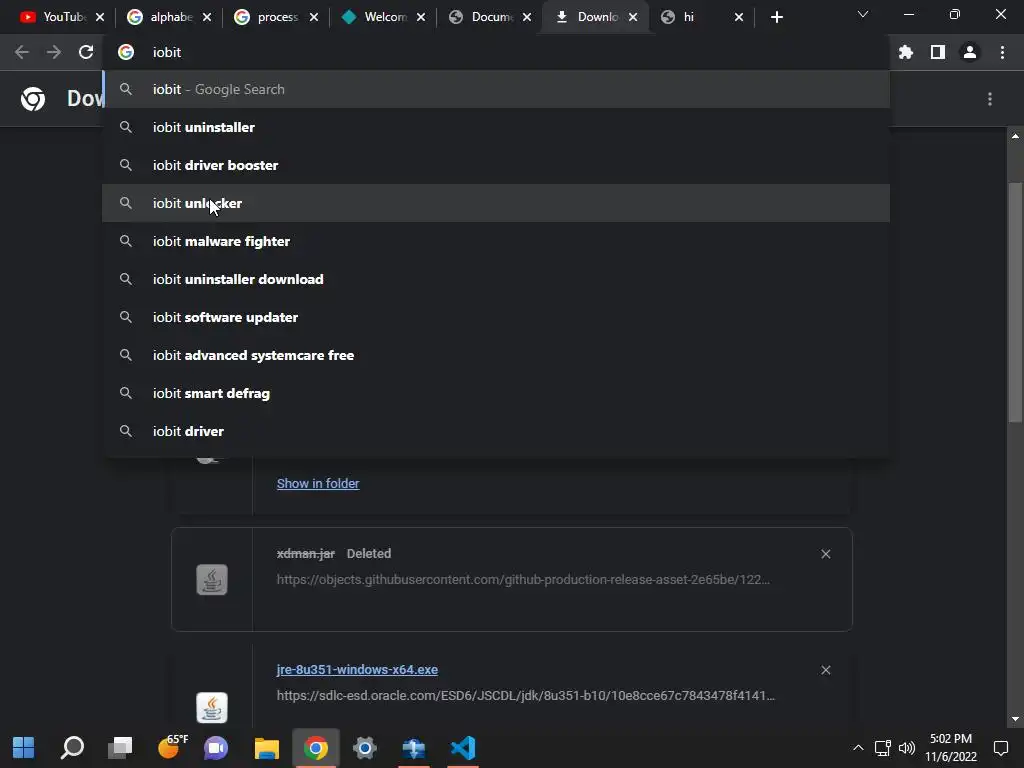Click the Show in folder link
The width and height of the screenshot is (1024, 768).
point(318,483)
